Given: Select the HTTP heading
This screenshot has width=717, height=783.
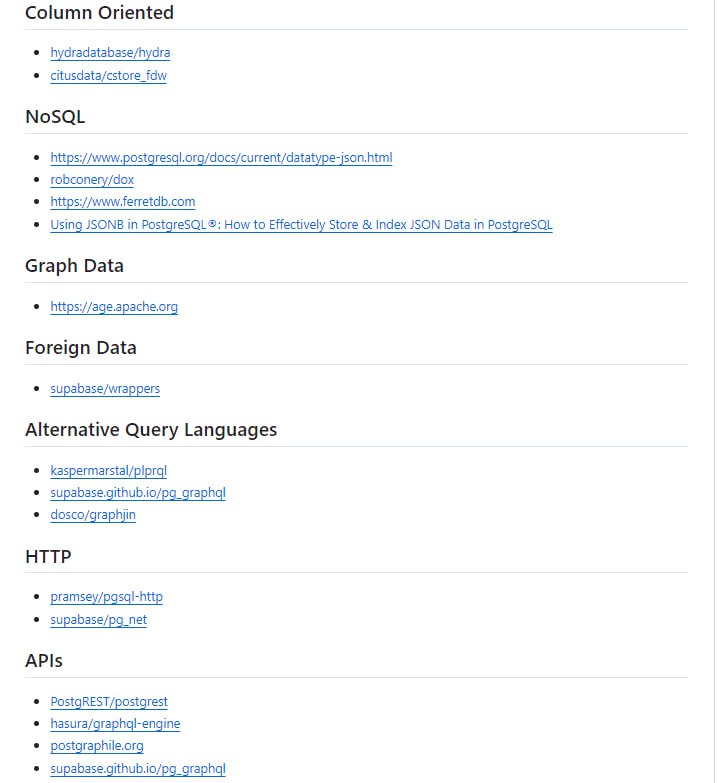Looking at the screenshot, I should [48, 556].
